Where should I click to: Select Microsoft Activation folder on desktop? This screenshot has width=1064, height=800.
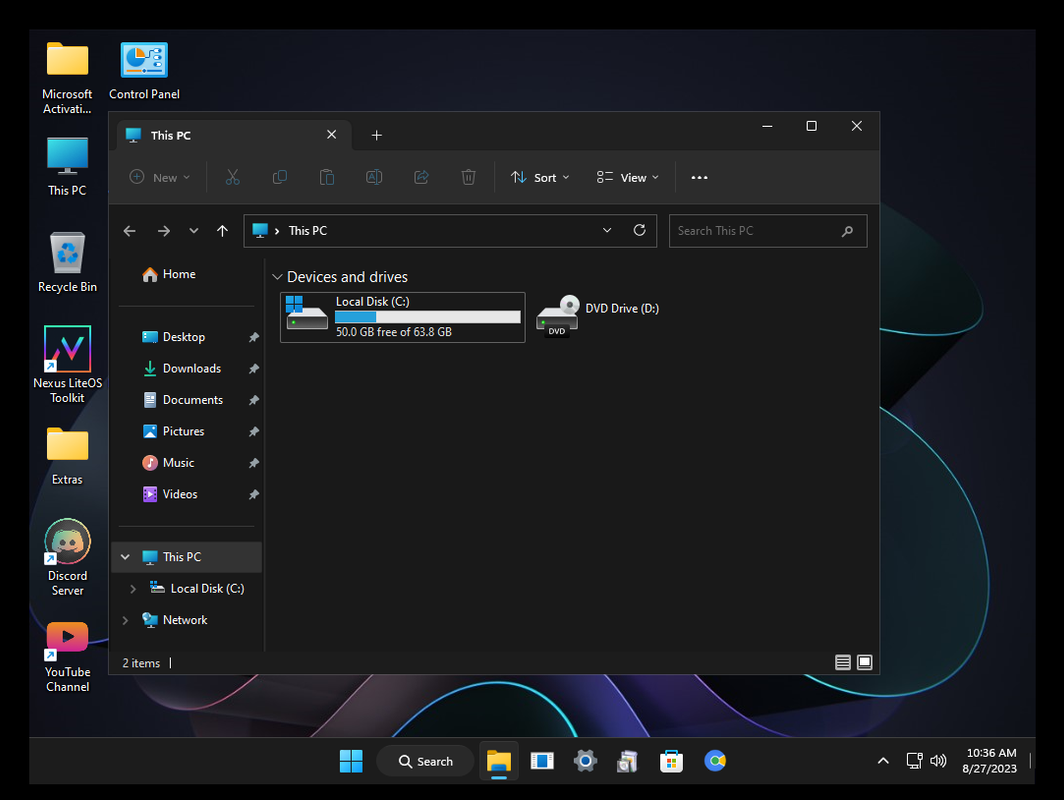click(67, 78)
